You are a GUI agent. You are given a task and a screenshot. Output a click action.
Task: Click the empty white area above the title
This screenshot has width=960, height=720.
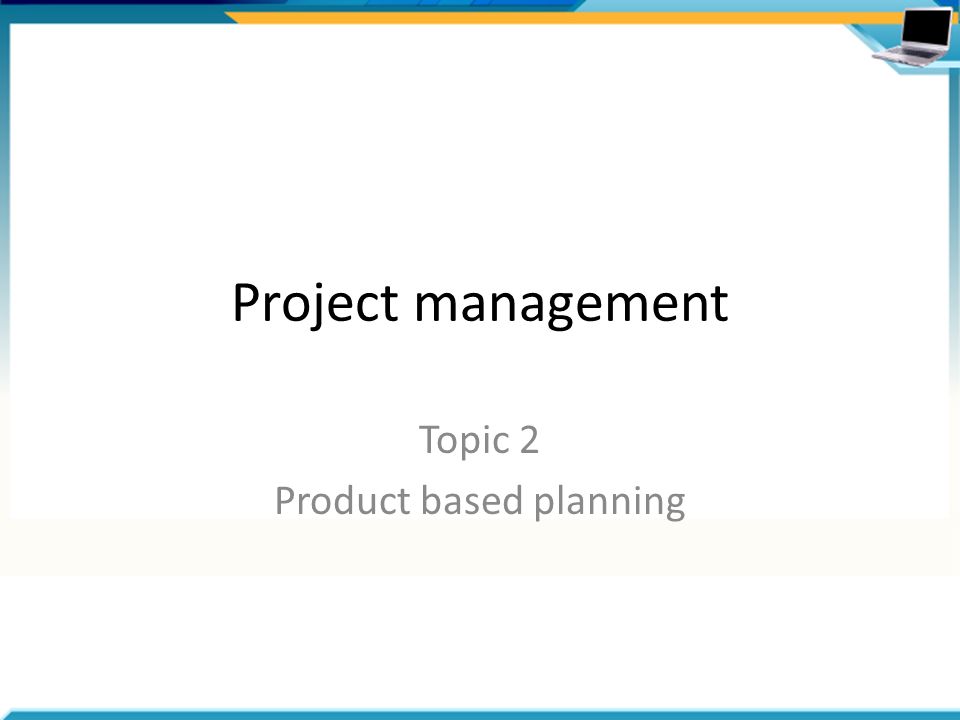[480, 153]
